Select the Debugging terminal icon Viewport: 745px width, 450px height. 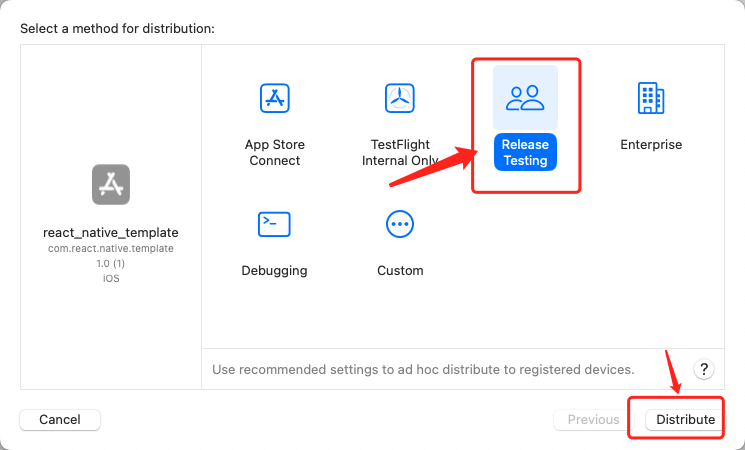[274, 224]
